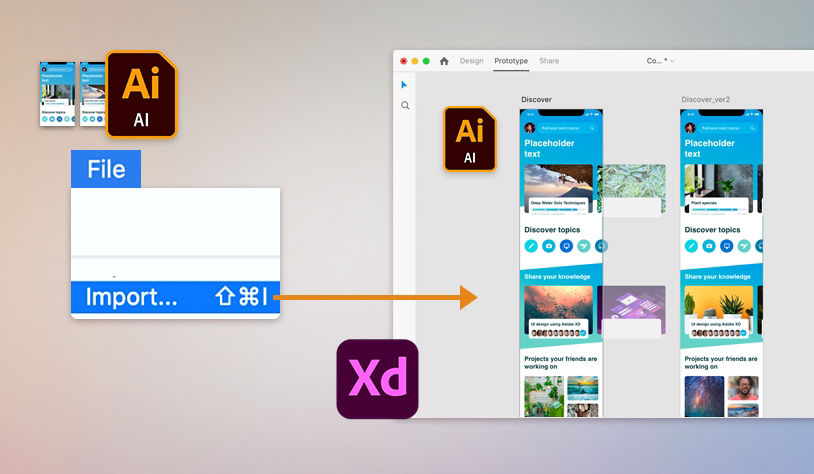Click the large Ai file icon beside thumbnails
The image size is (814, 474).
(x=141, y=94)
